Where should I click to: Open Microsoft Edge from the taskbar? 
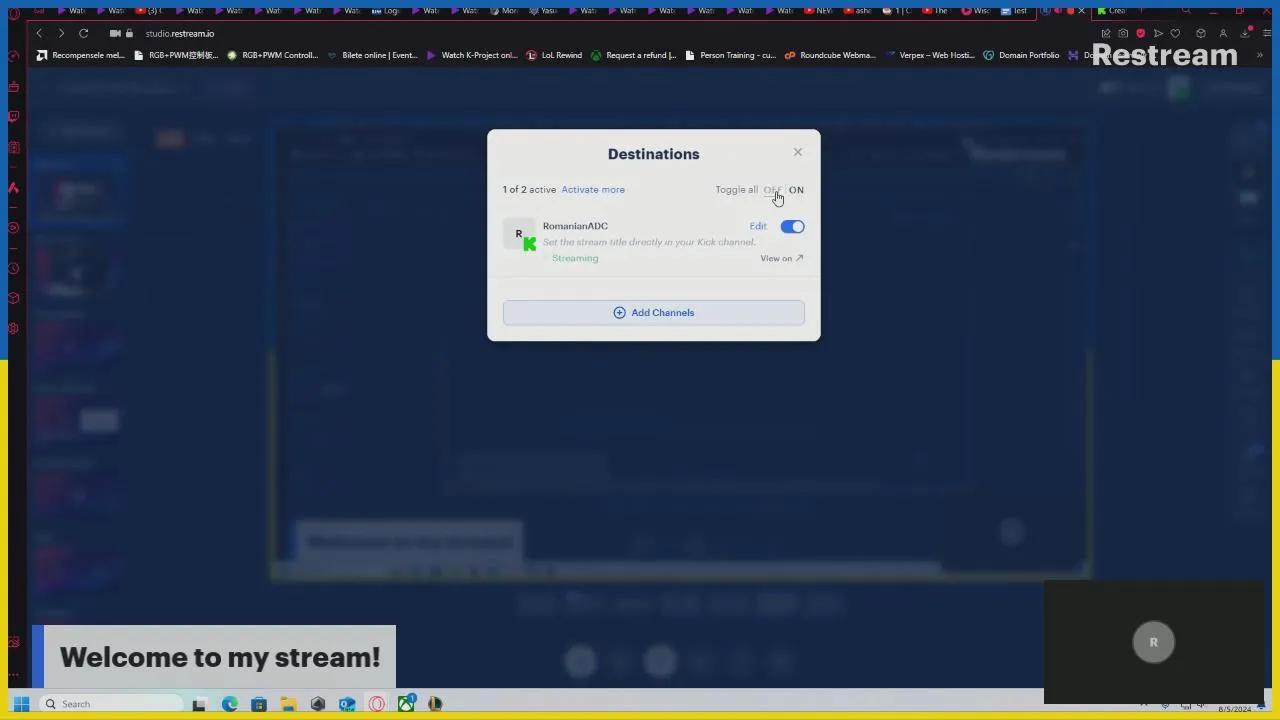[x=230, y=704]
